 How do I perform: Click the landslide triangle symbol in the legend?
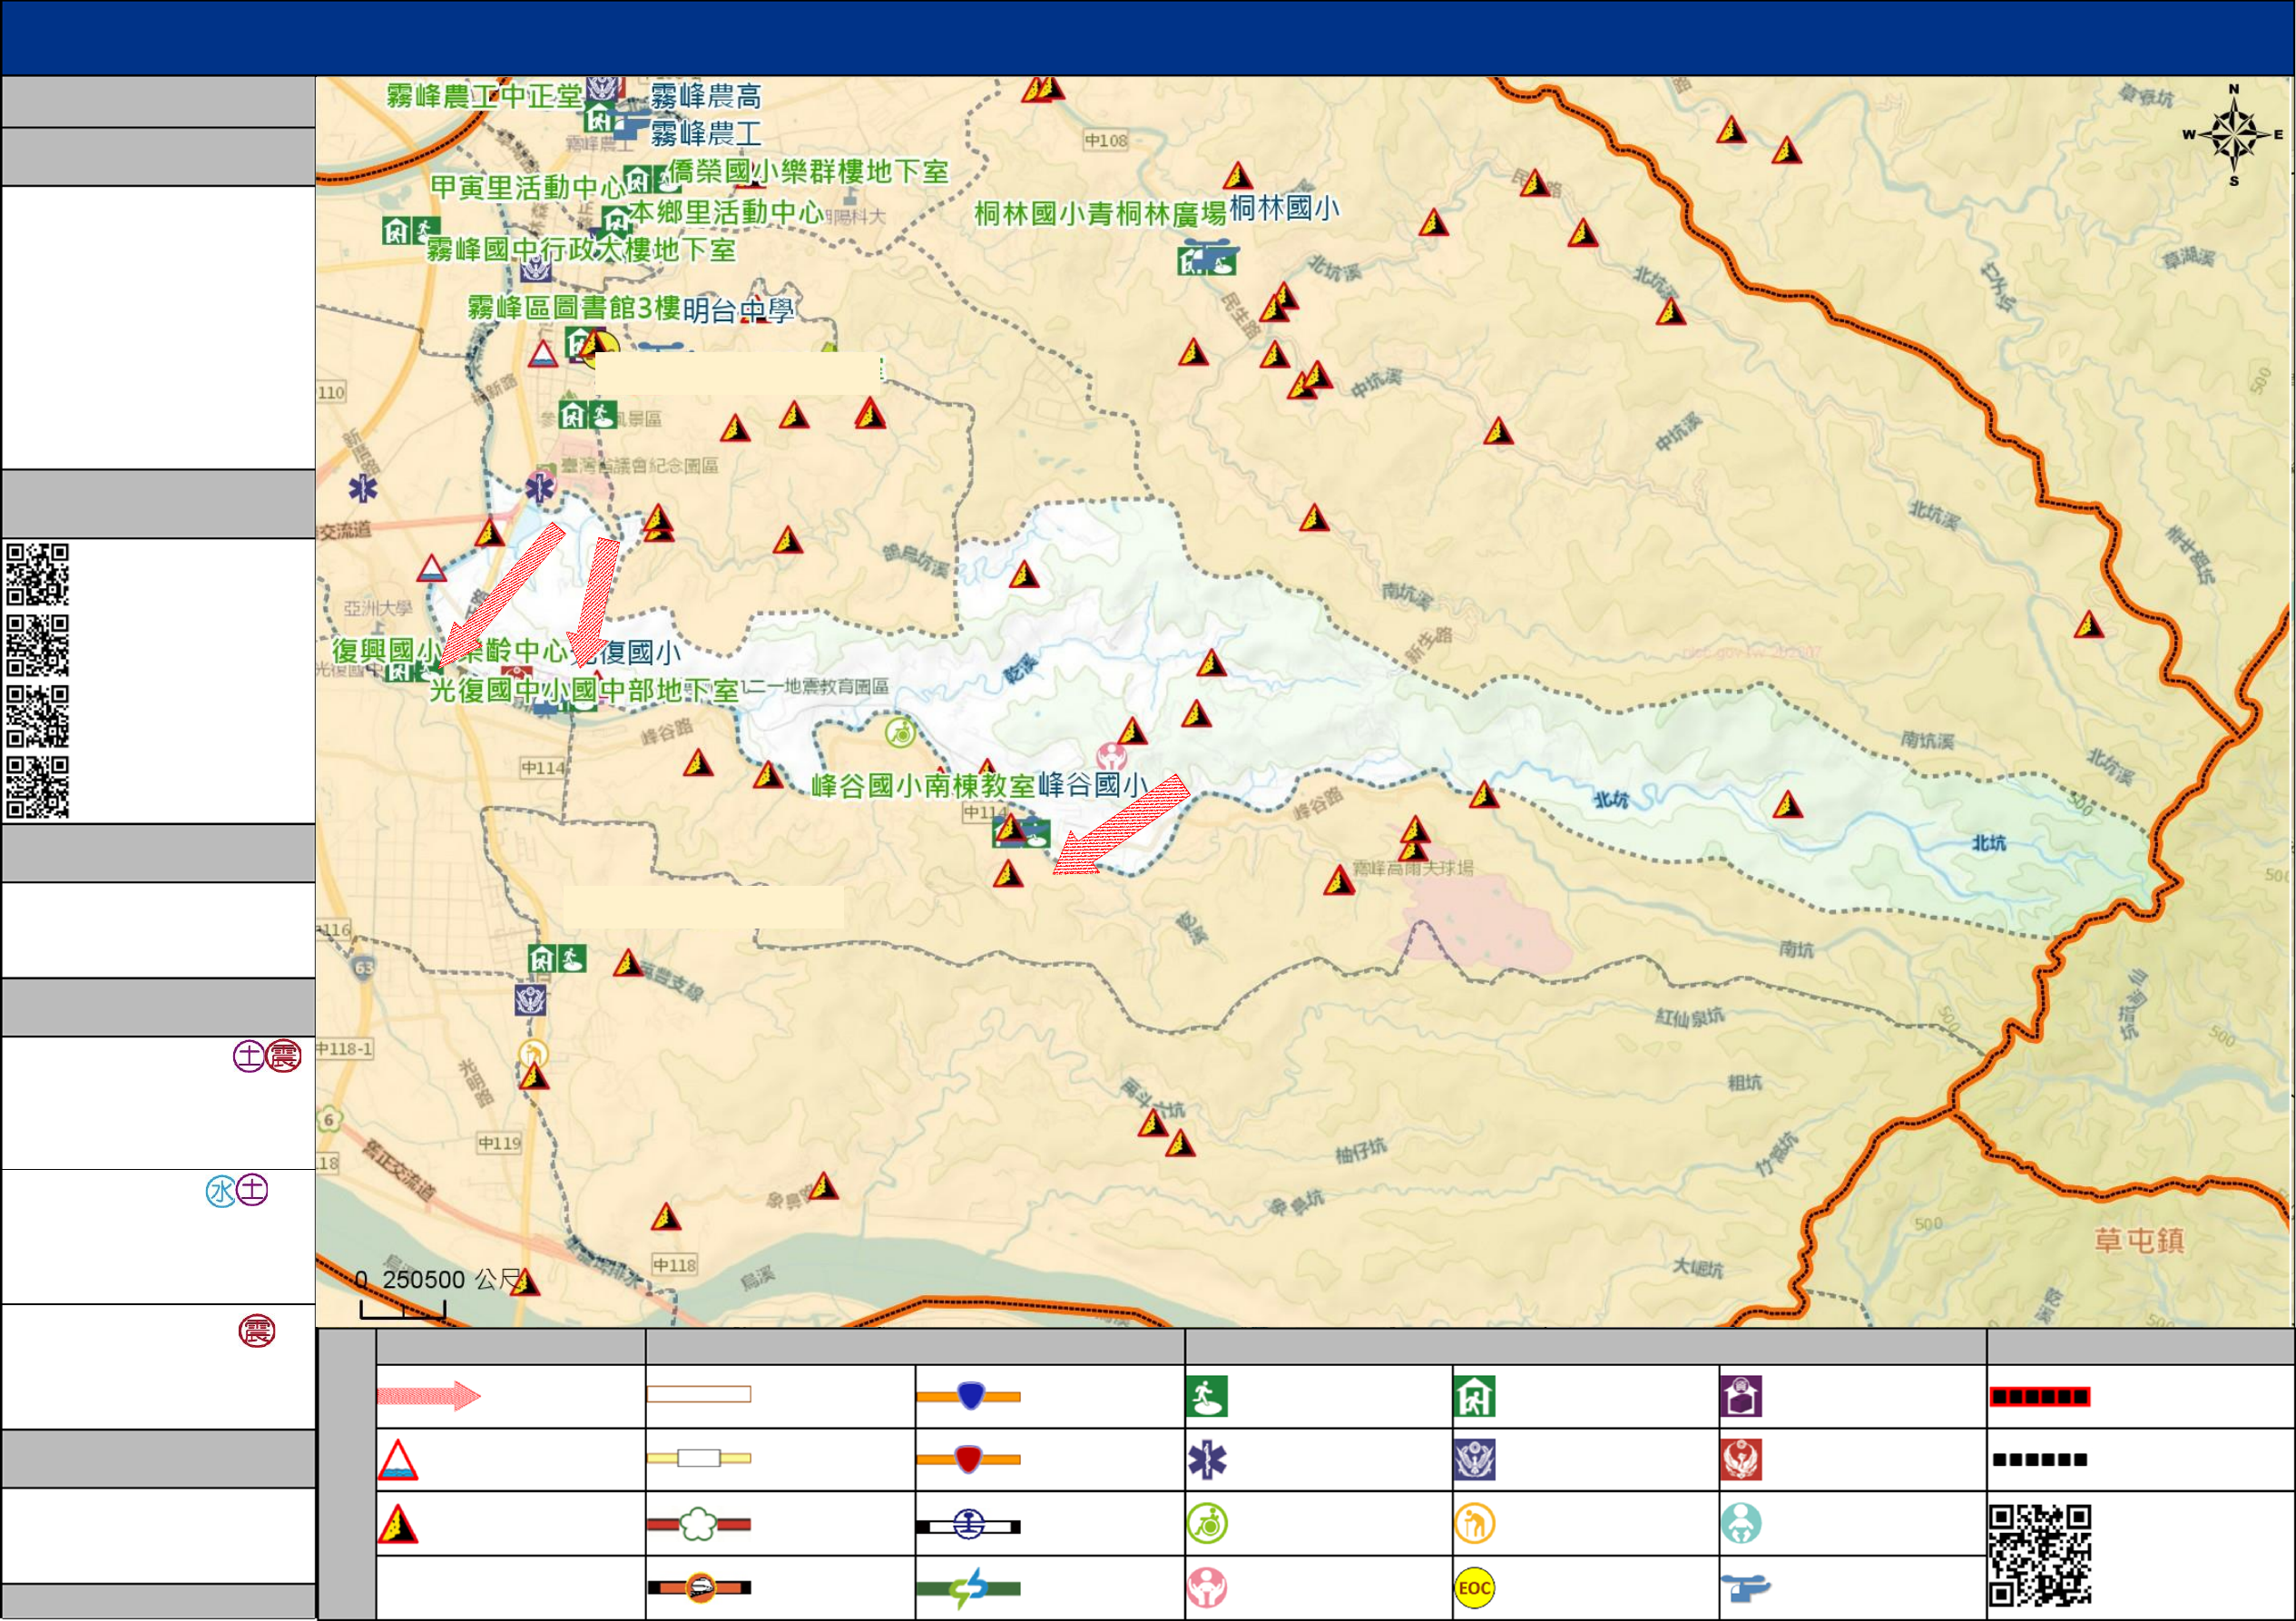(397, 1524)
